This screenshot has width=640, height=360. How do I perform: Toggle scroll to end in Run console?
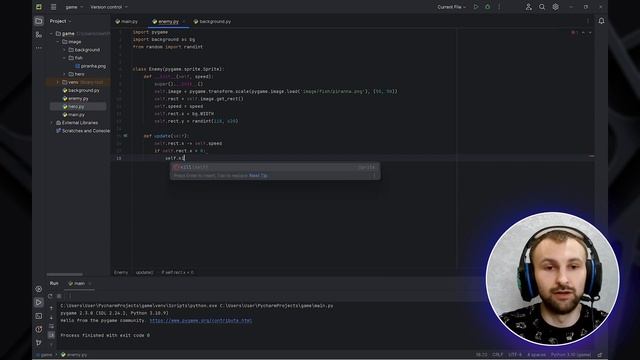click(51, 335)
